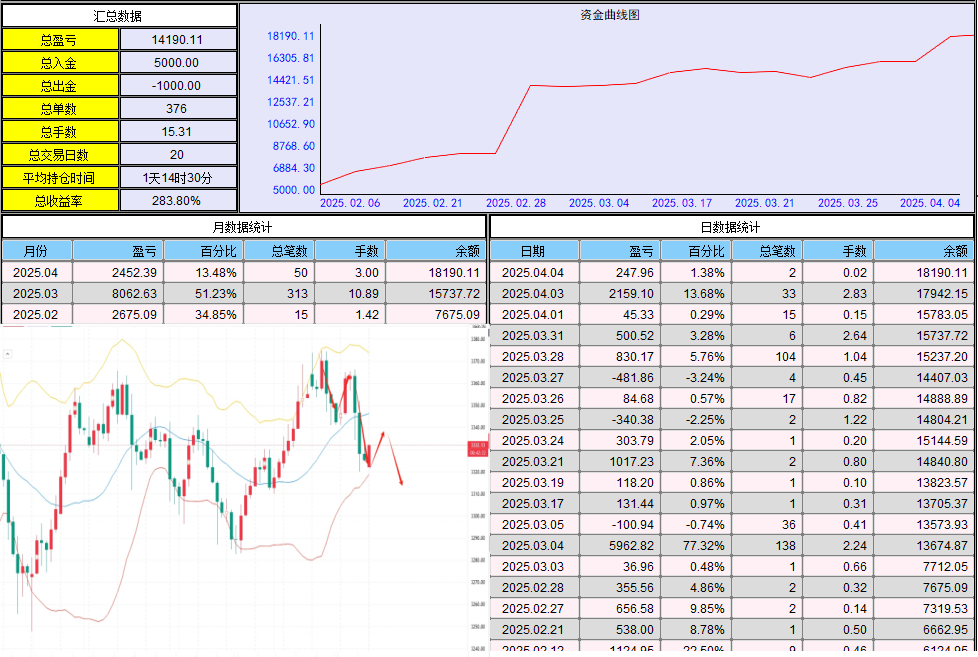Select the 2025.04 month row cell
Viewport: 978px width, 657px height.
[x=37, y=273]
